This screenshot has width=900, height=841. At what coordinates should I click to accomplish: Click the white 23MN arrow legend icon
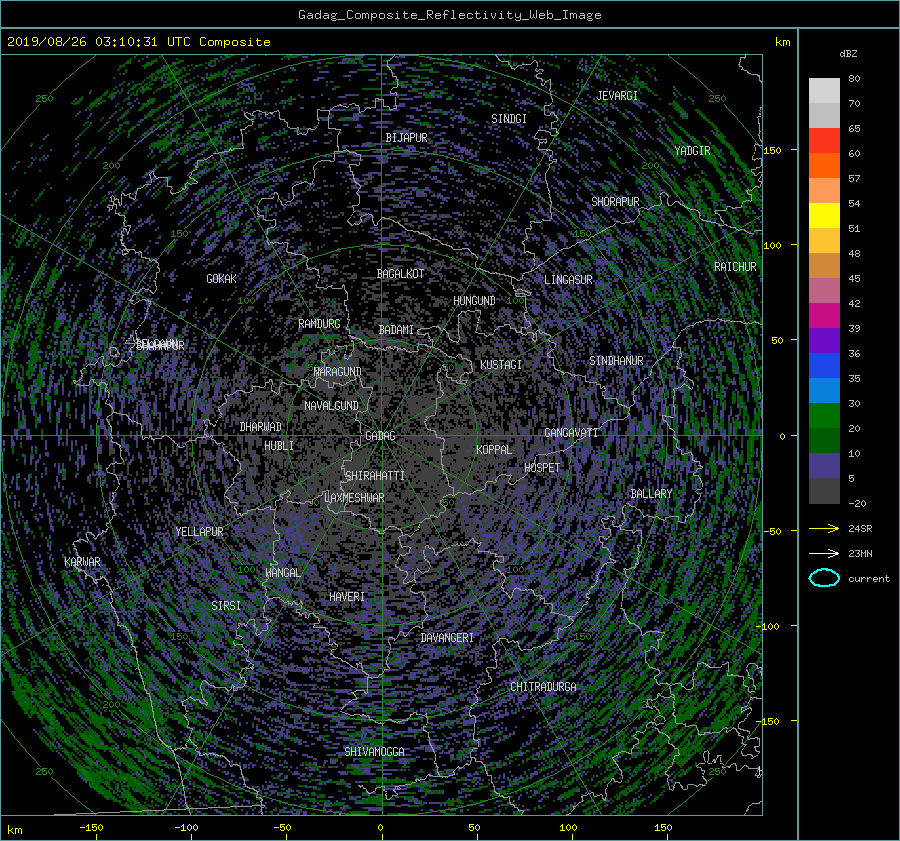[824, 553]
